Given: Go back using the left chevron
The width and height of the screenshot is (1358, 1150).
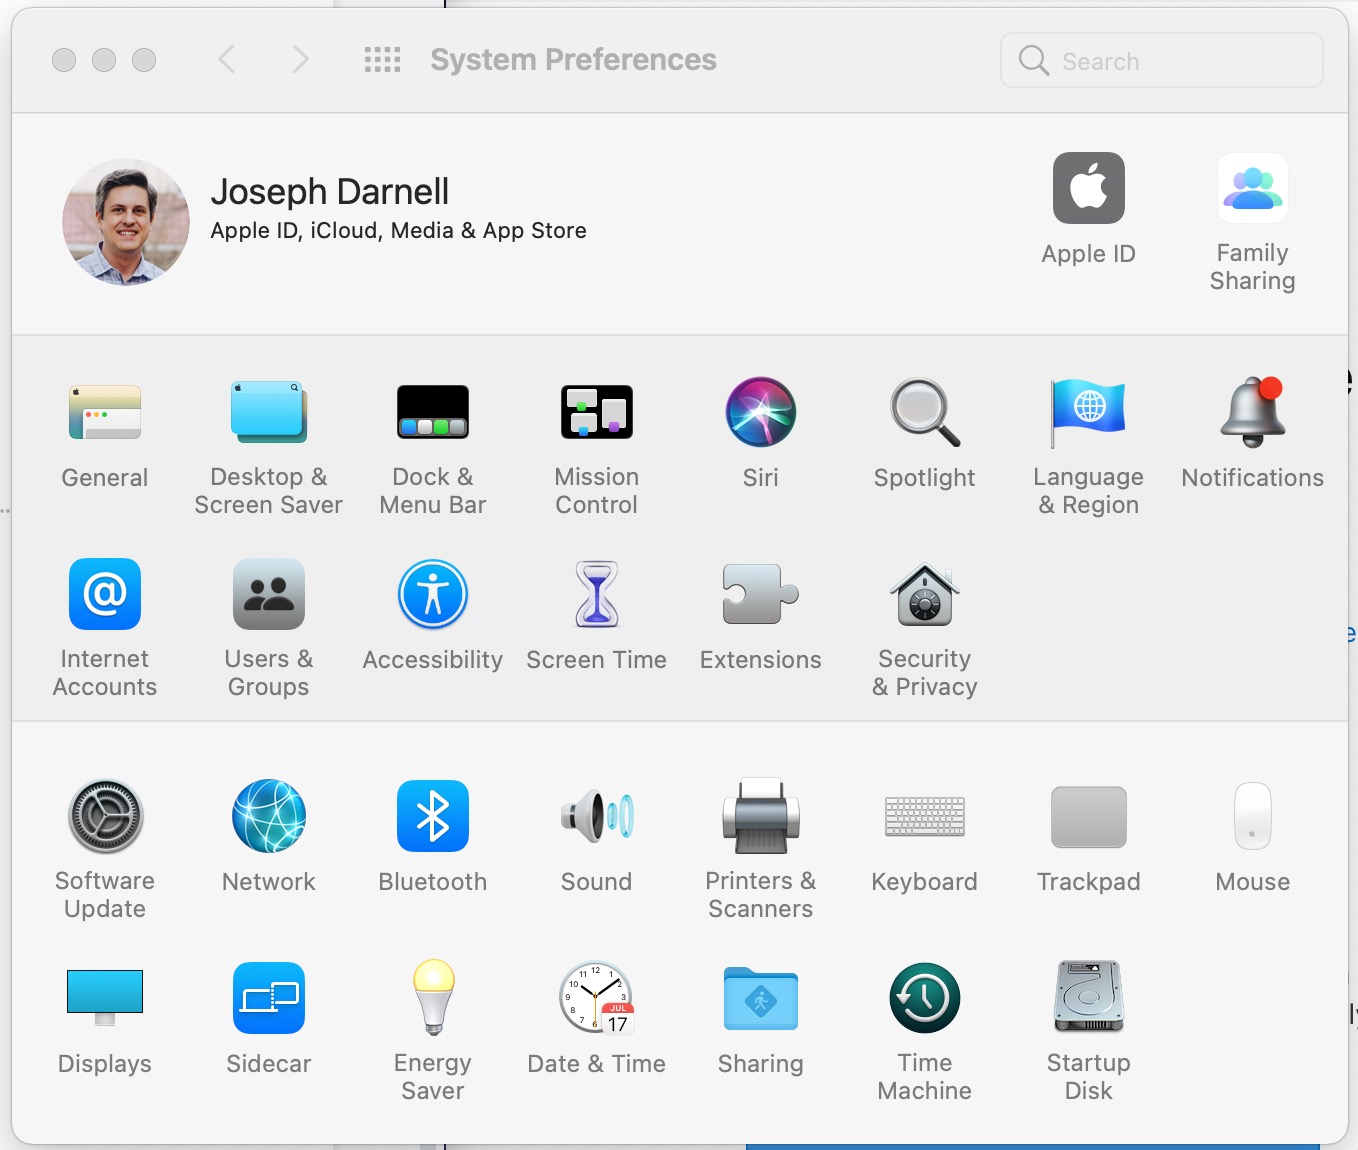Looking at the screenshot, I should click(x=227, y=60).
